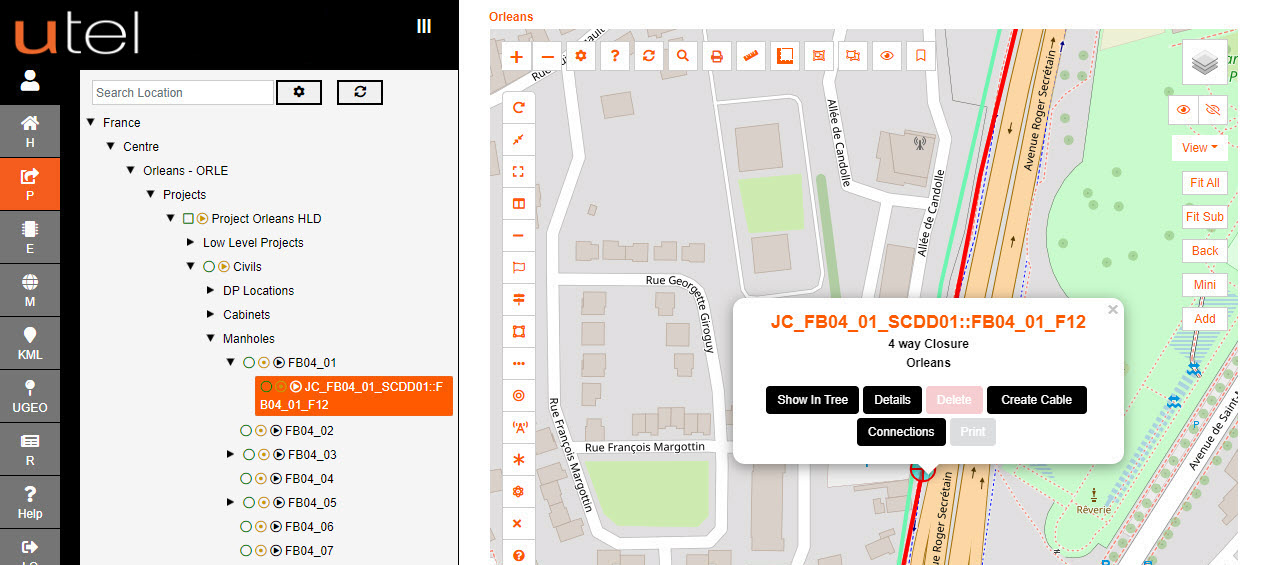Open the layers stack panel

1205,62
